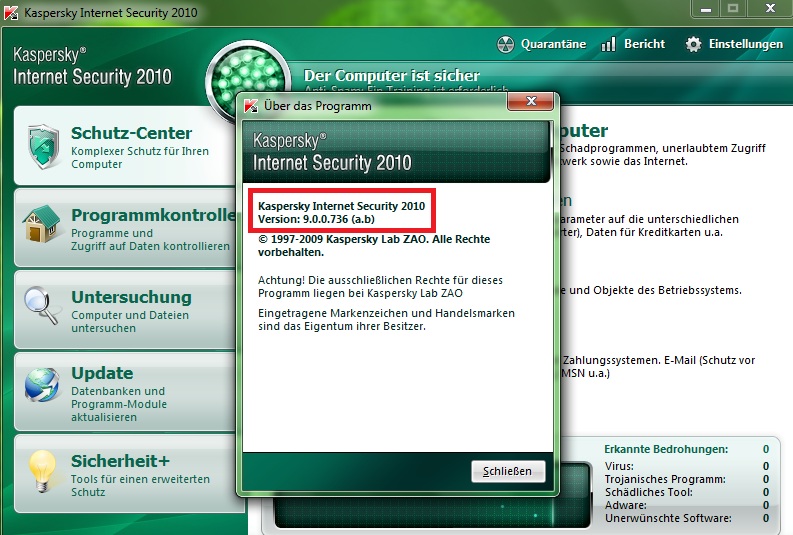Click the Schutz-Center shield icon
The image size is (793, 535).
(43, 147)
